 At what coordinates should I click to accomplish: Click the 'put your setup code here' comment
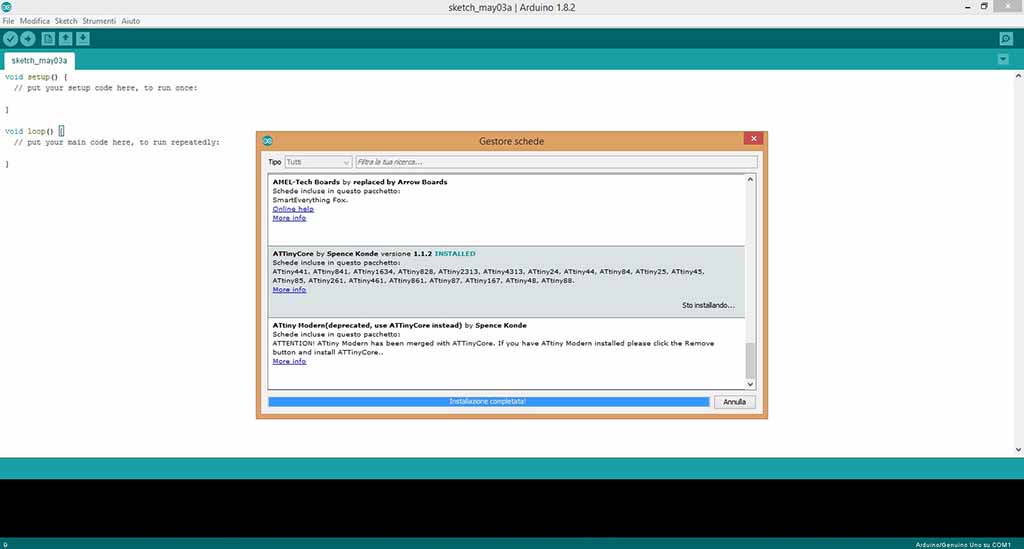(x=106, y=87)
